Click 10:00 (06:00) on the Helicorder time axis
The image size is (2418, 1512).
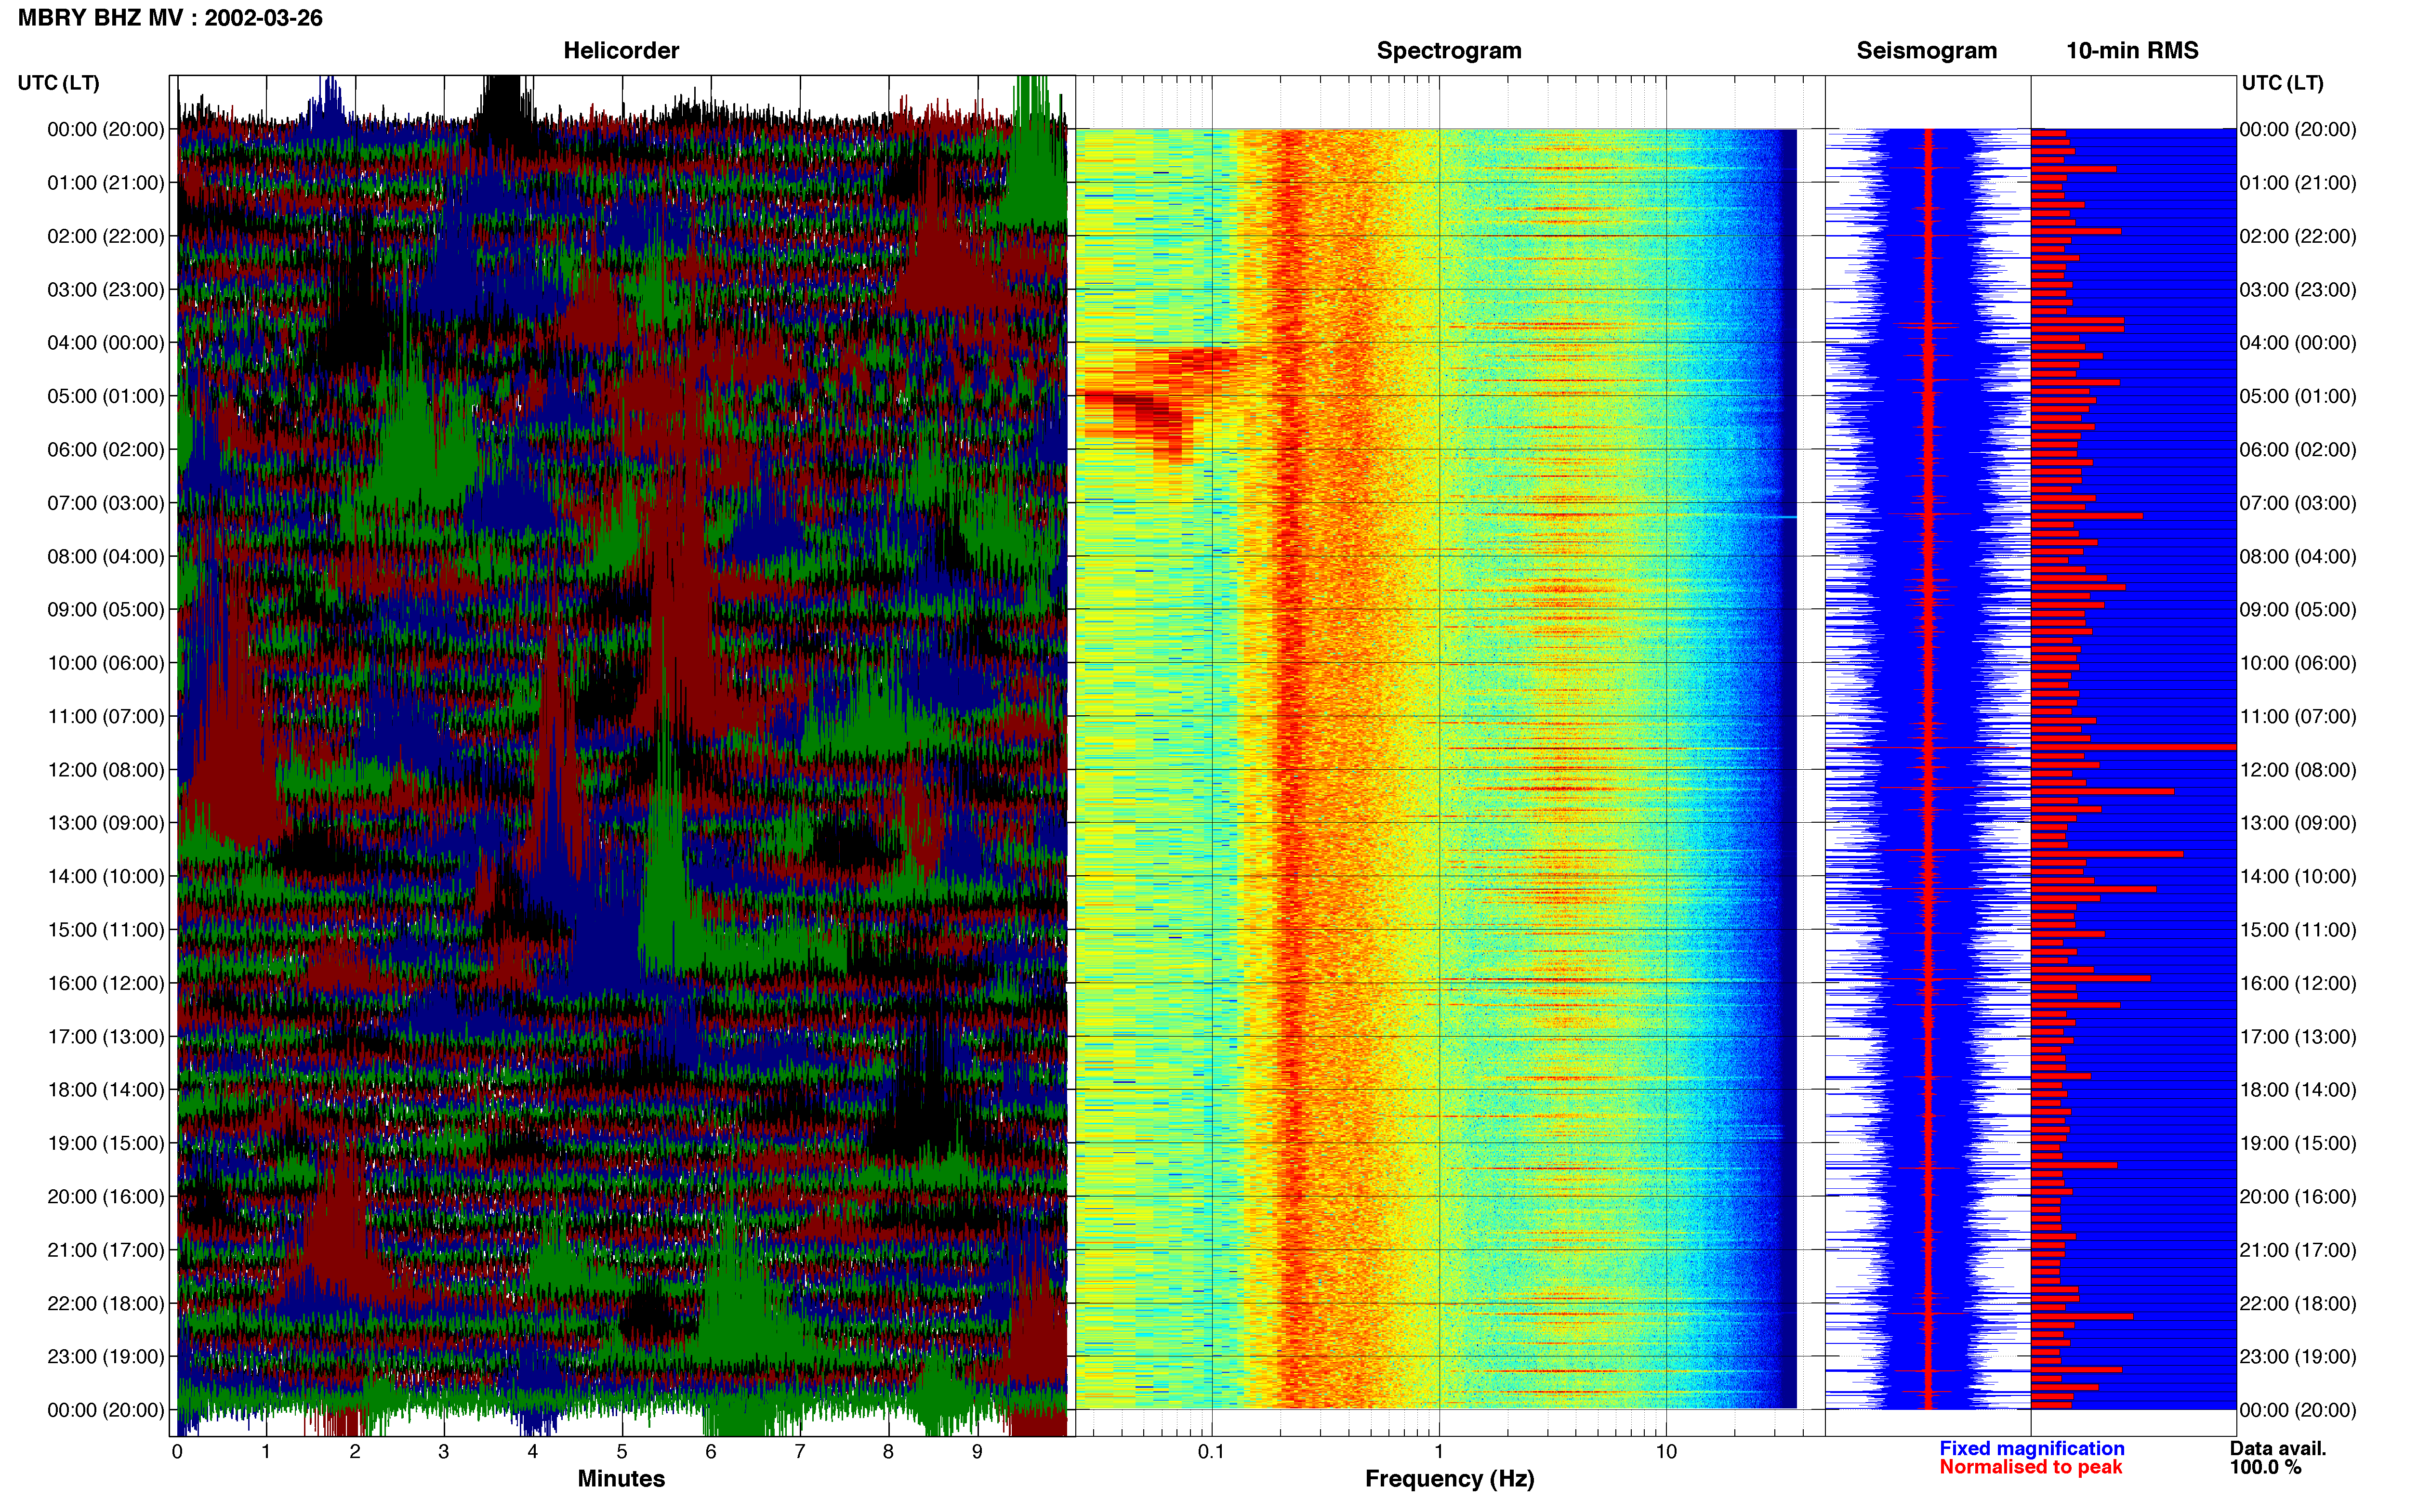coord(106,663)
